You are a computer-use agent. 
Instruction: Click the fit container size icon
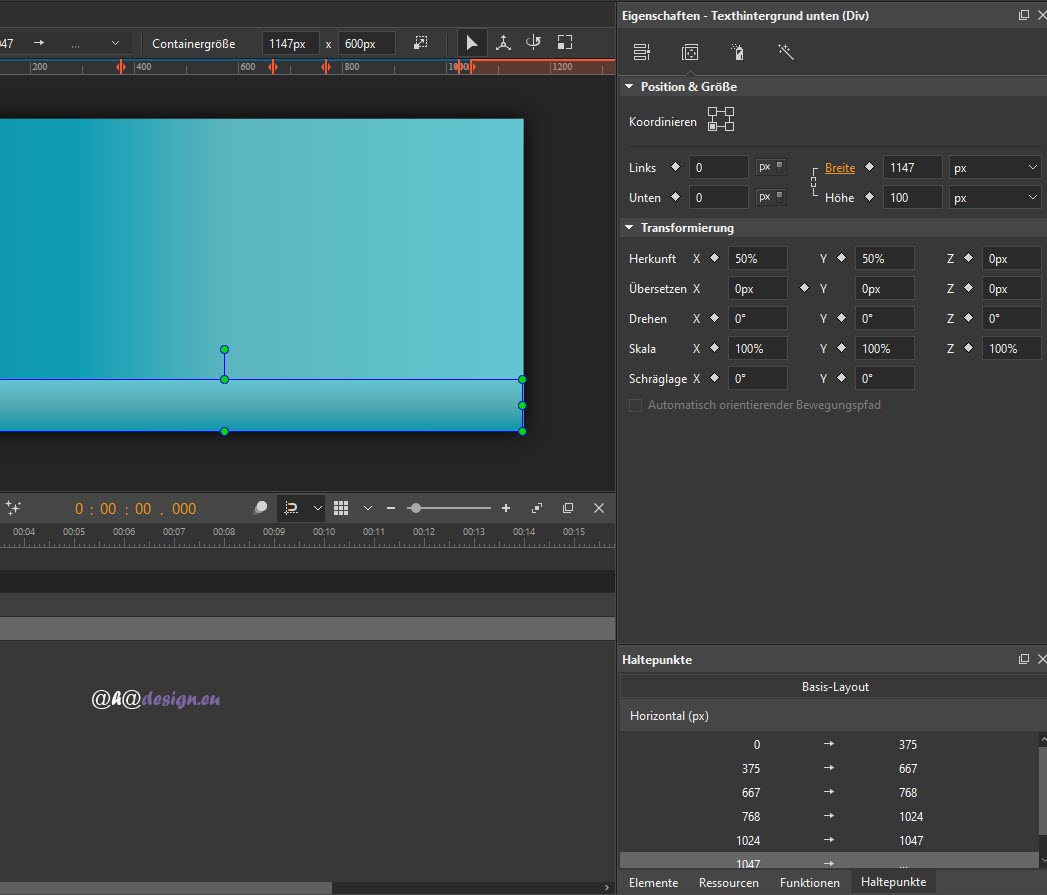coord(421,43)
